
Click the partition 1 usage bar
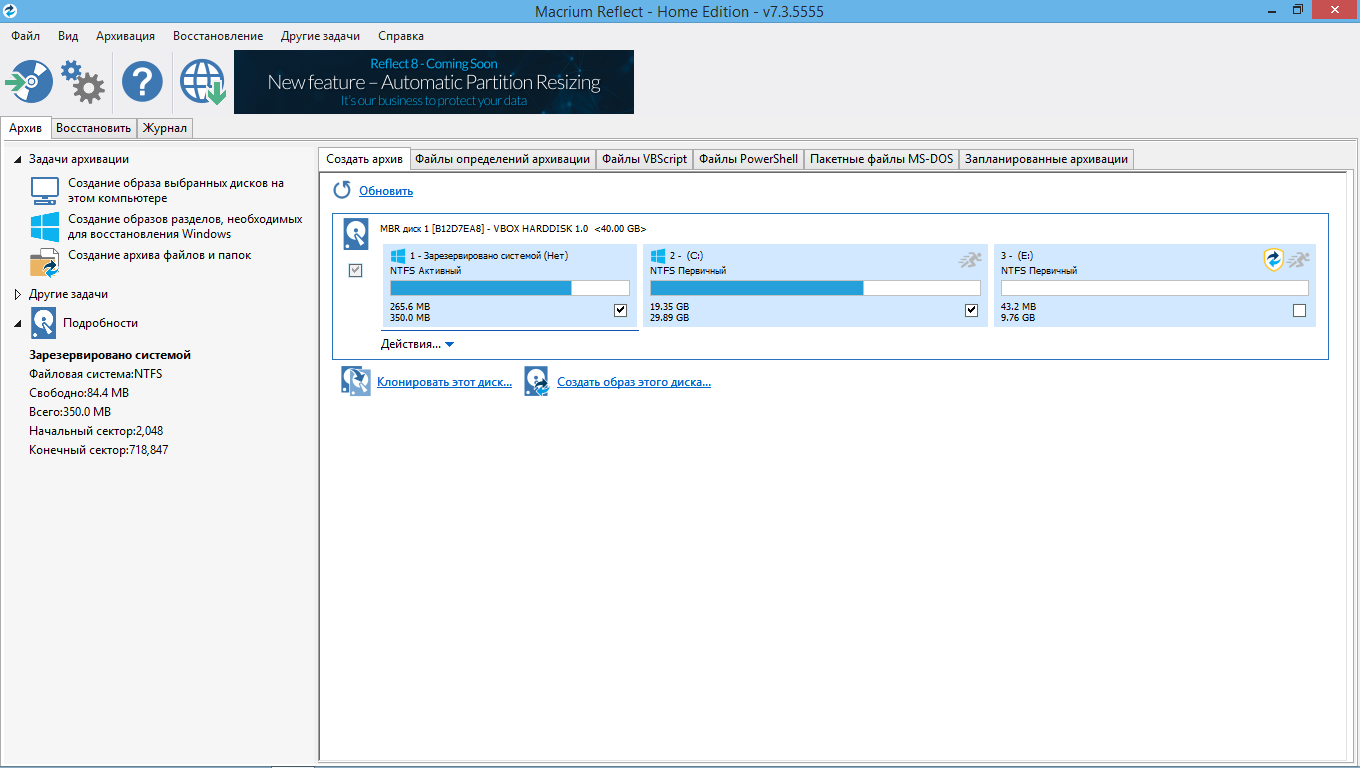510,288
